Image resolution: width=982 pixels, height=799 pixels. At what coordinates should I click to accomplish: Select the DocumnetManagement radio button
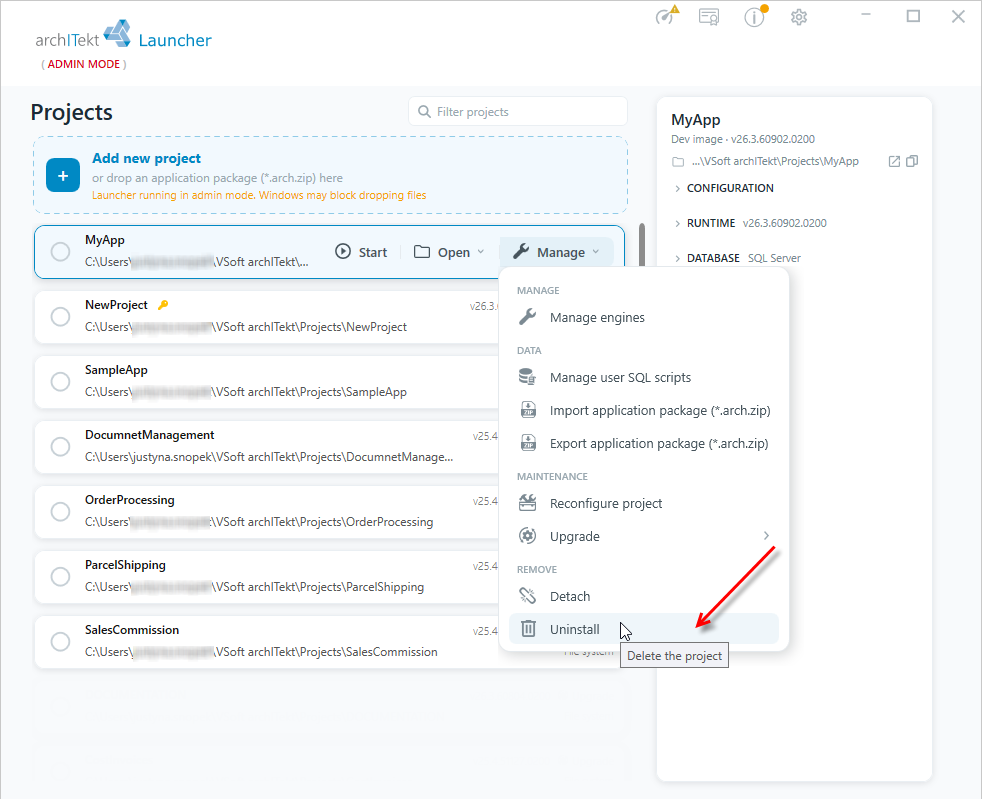coord(60,446)
